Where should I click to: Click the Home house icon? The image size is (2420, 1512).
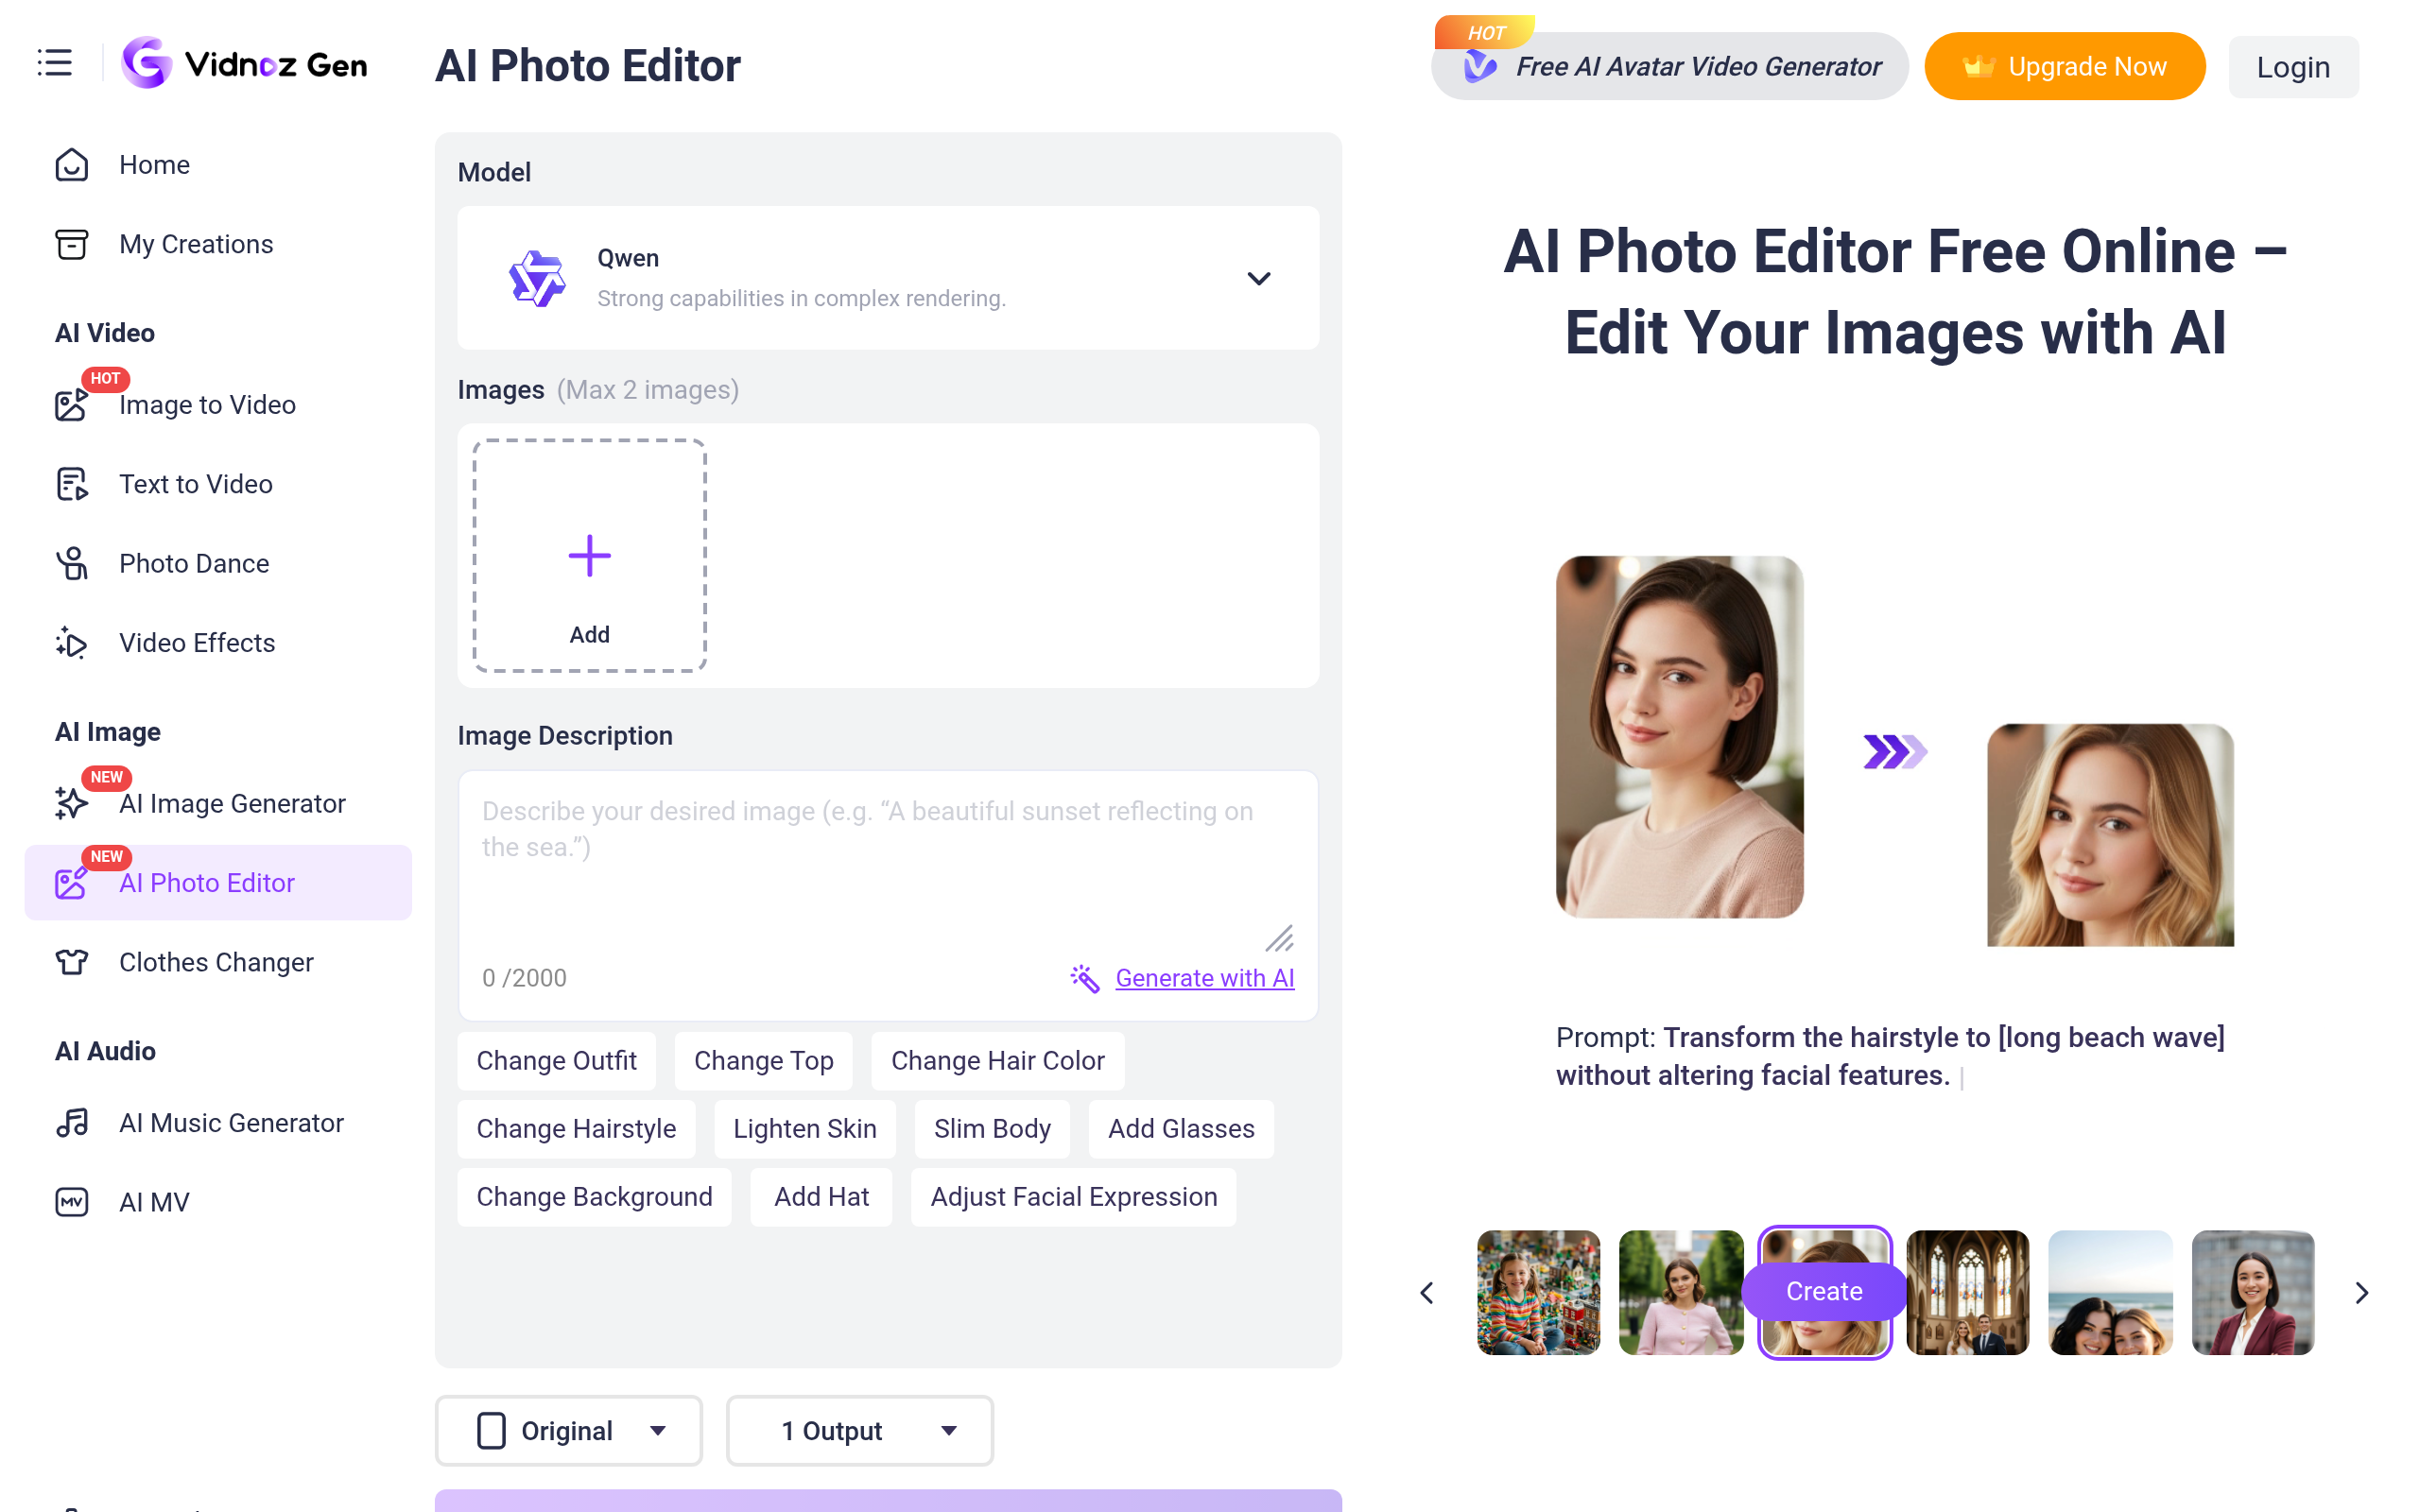tap(72, 164)
